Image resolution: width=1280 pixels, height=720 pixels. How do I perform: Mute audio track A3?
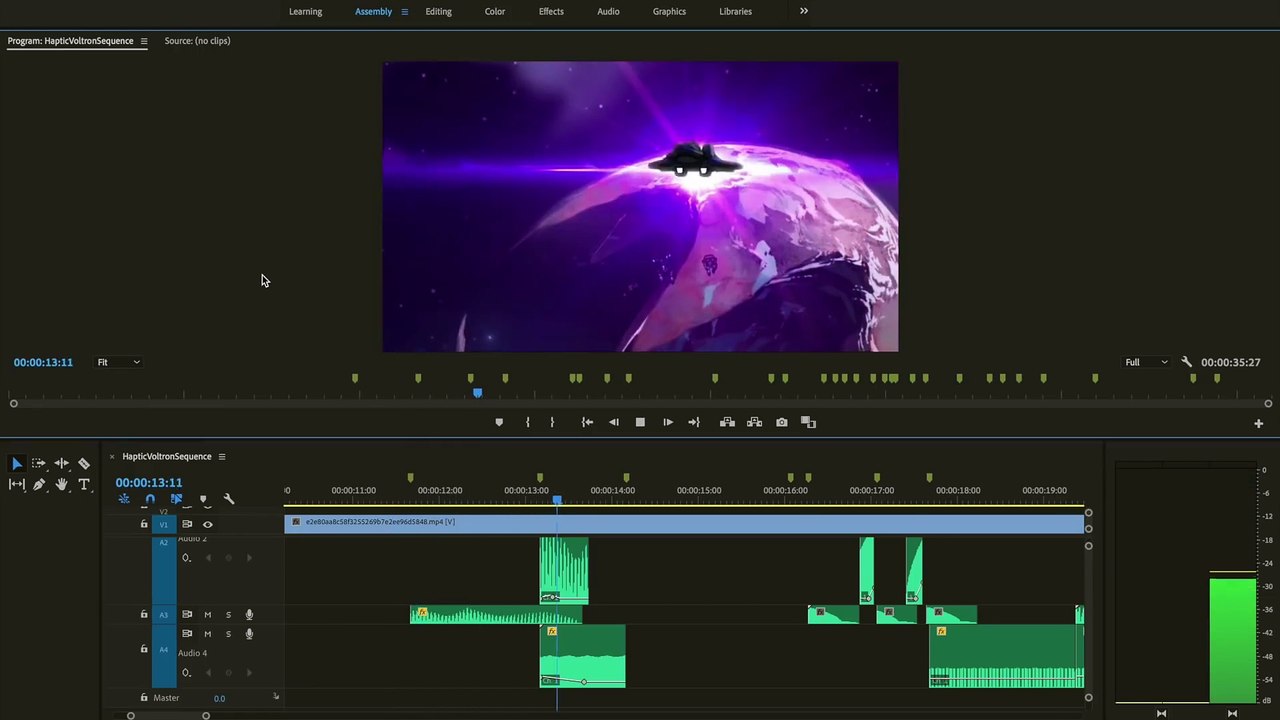coord(208,614)
